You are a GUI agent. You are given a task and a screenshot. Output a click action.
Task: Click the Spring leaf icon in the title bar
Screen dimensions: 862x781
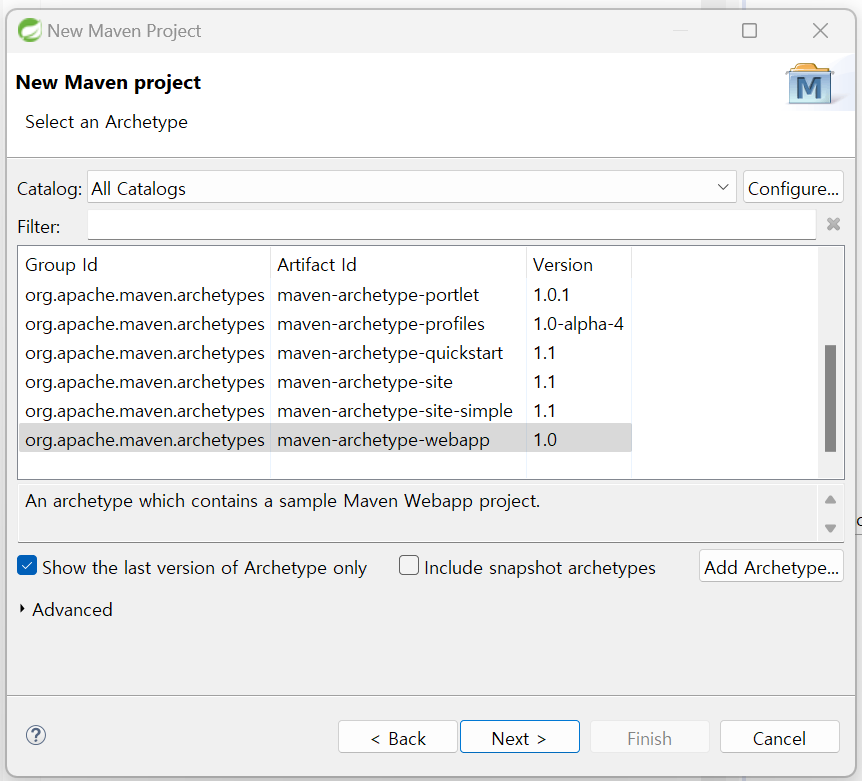click(30, 30)
